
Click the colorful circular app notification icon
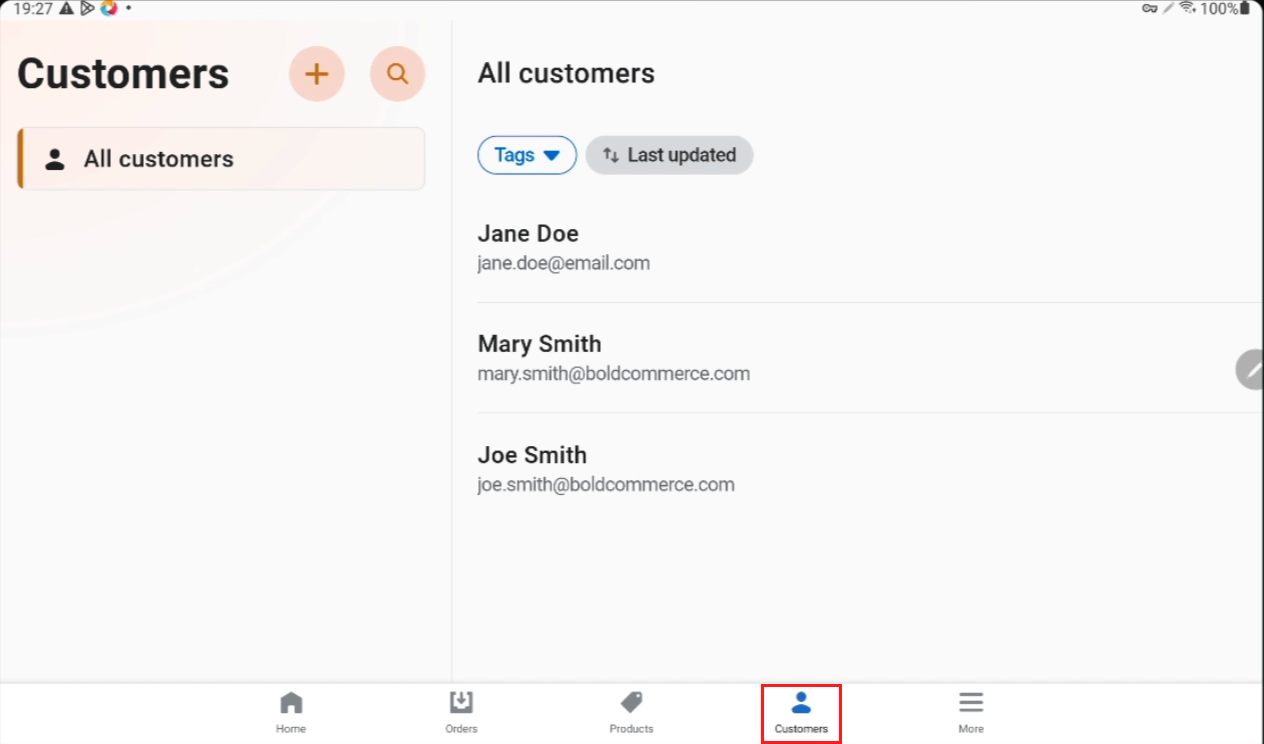109,8
